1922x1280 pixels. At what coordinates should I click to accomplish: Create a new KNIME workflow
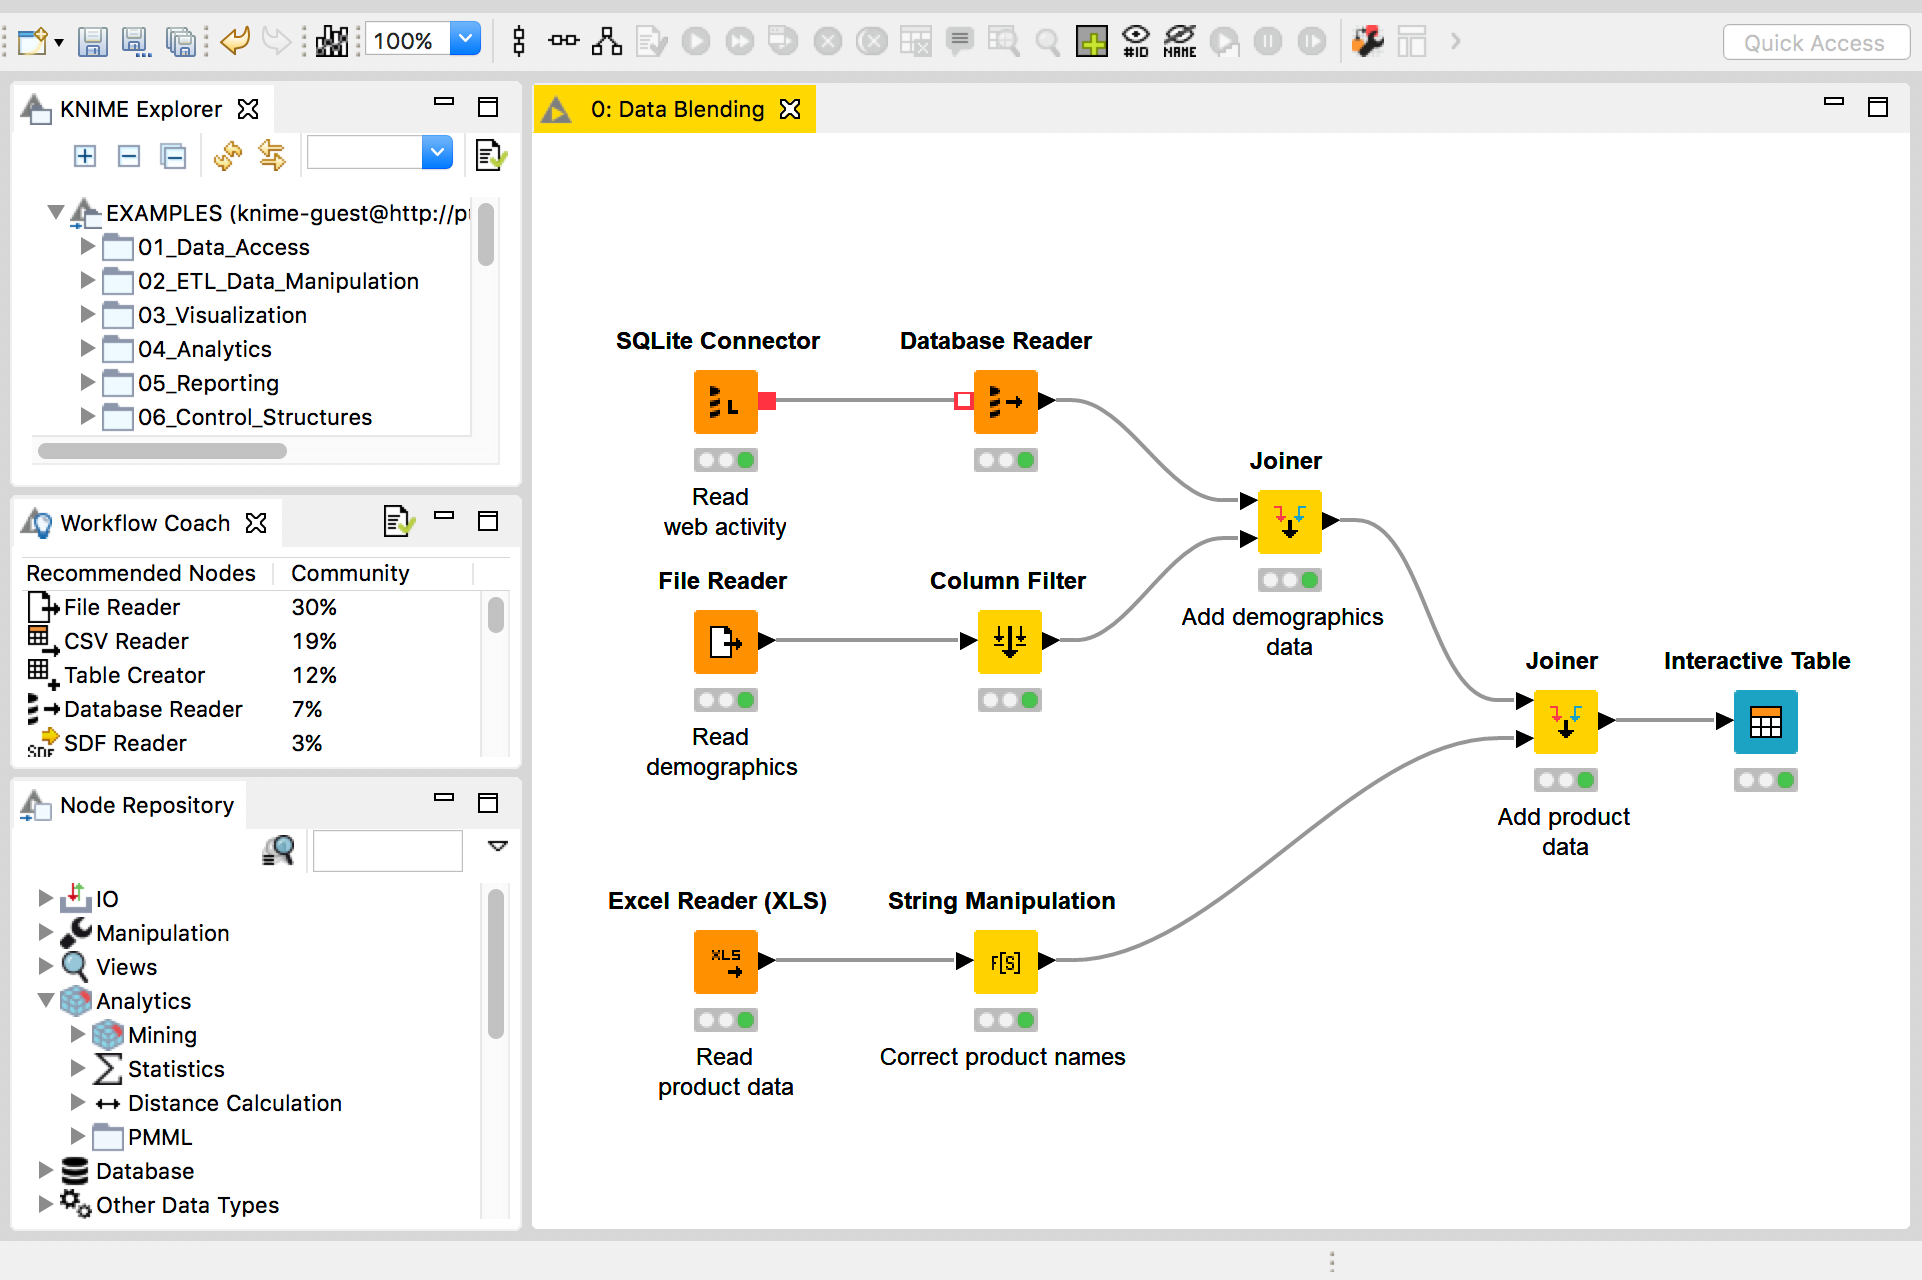33,41
